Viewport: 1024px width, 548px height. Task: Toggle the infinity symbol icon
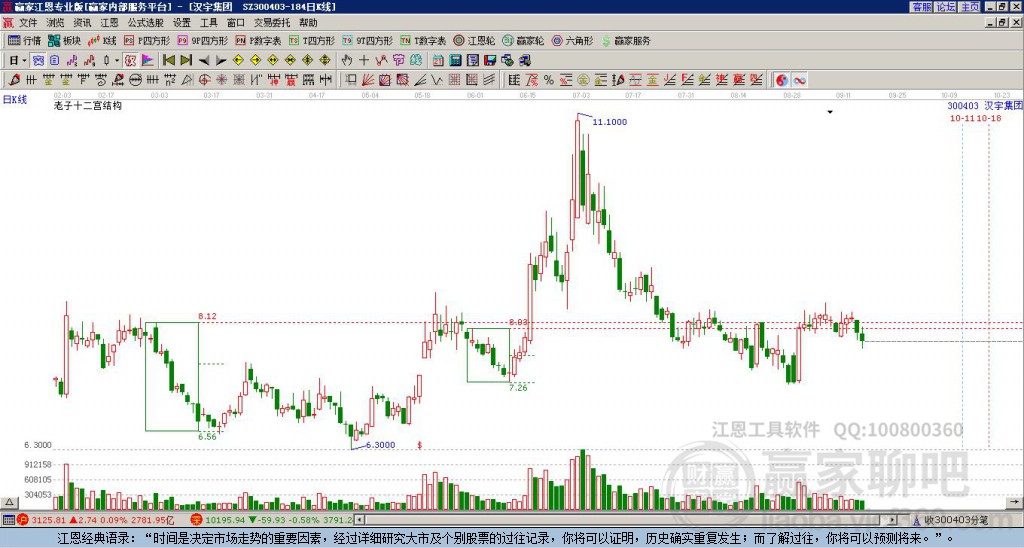tap(799, 80)
